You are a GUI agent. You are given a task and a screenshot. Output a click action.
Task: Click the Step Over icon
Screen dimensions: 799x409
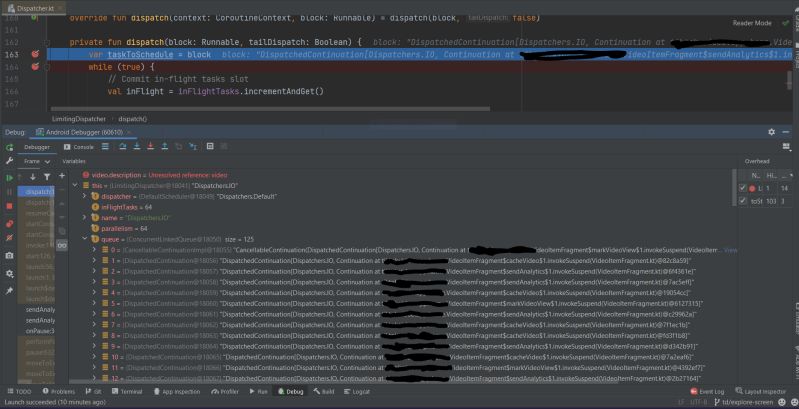coord(123,147)
